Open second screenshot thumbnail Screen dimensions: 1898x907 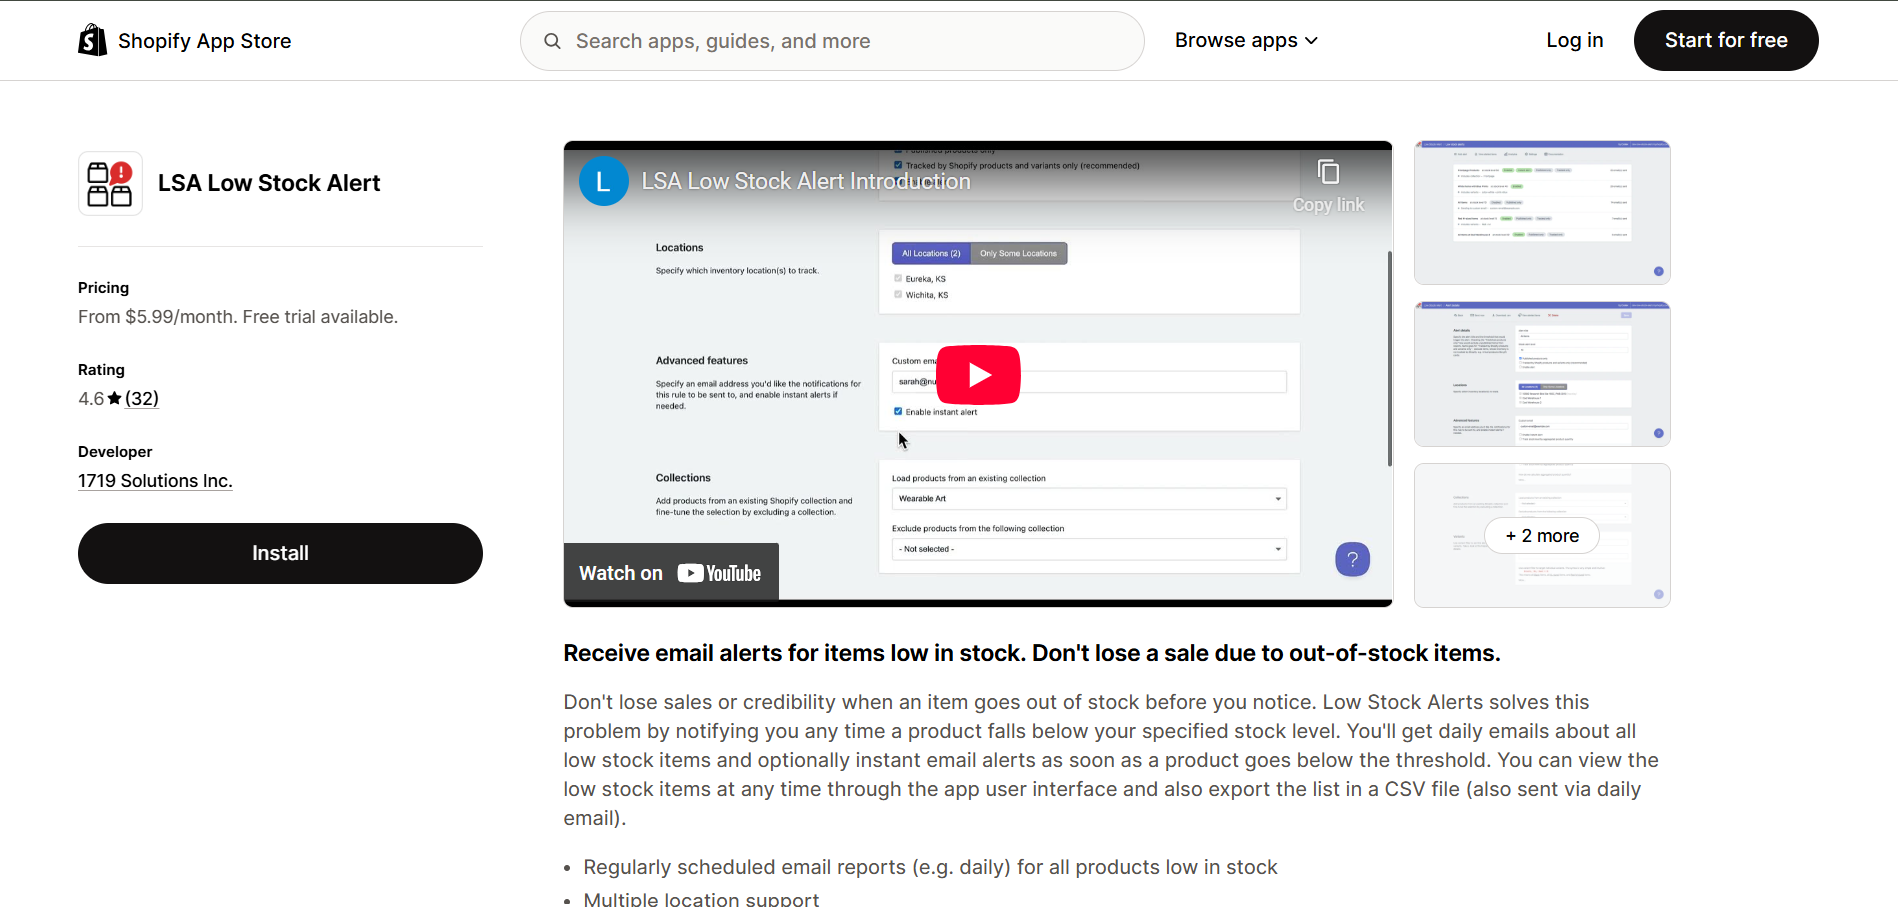1542,374
